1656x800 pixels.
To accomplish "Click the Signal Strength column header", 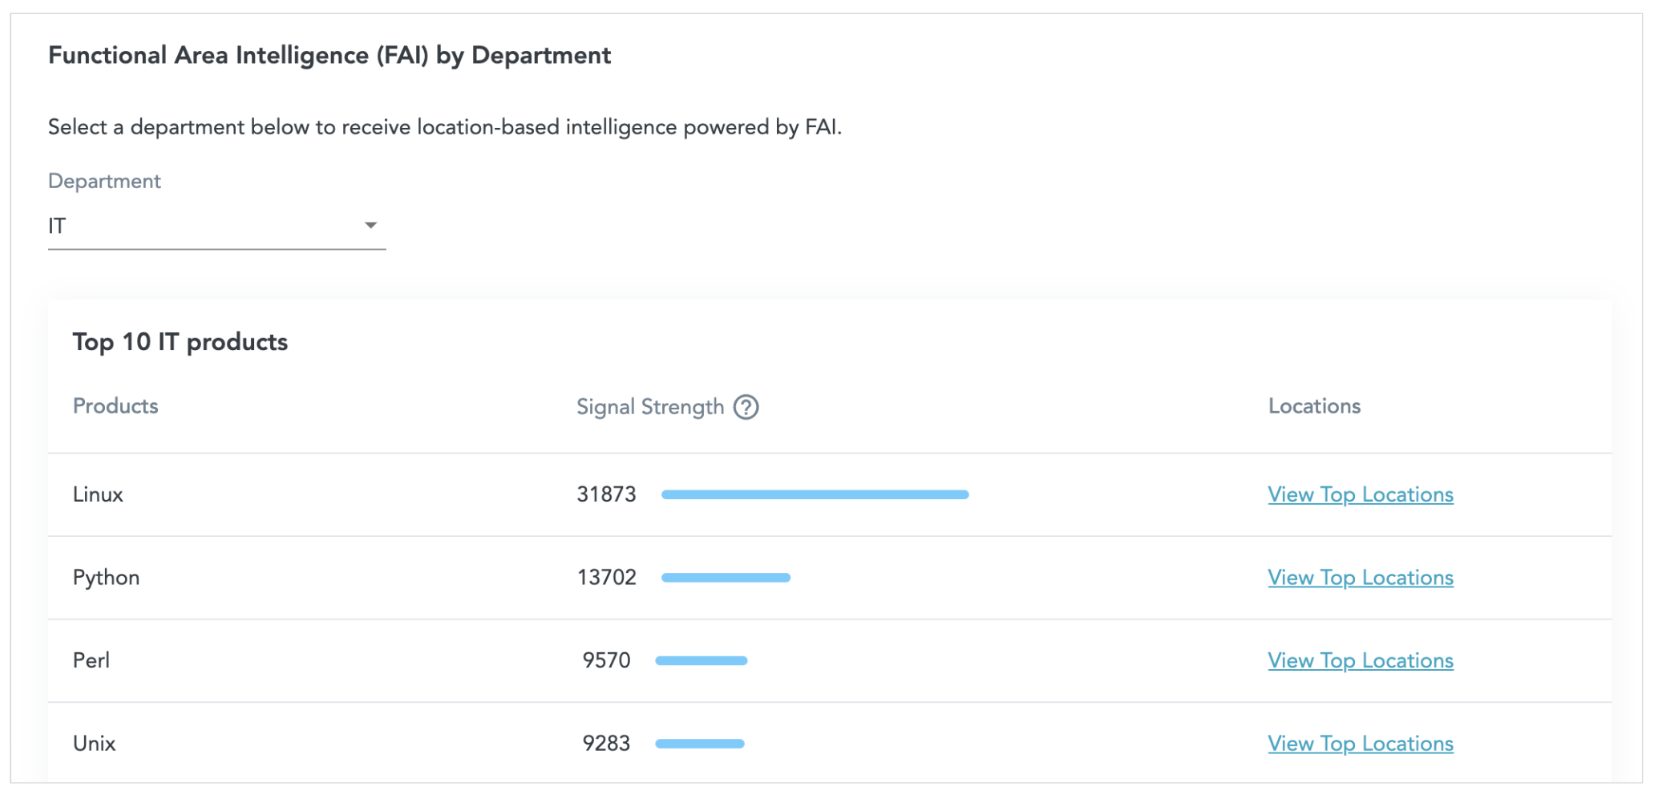I will (x=649, y=406).
